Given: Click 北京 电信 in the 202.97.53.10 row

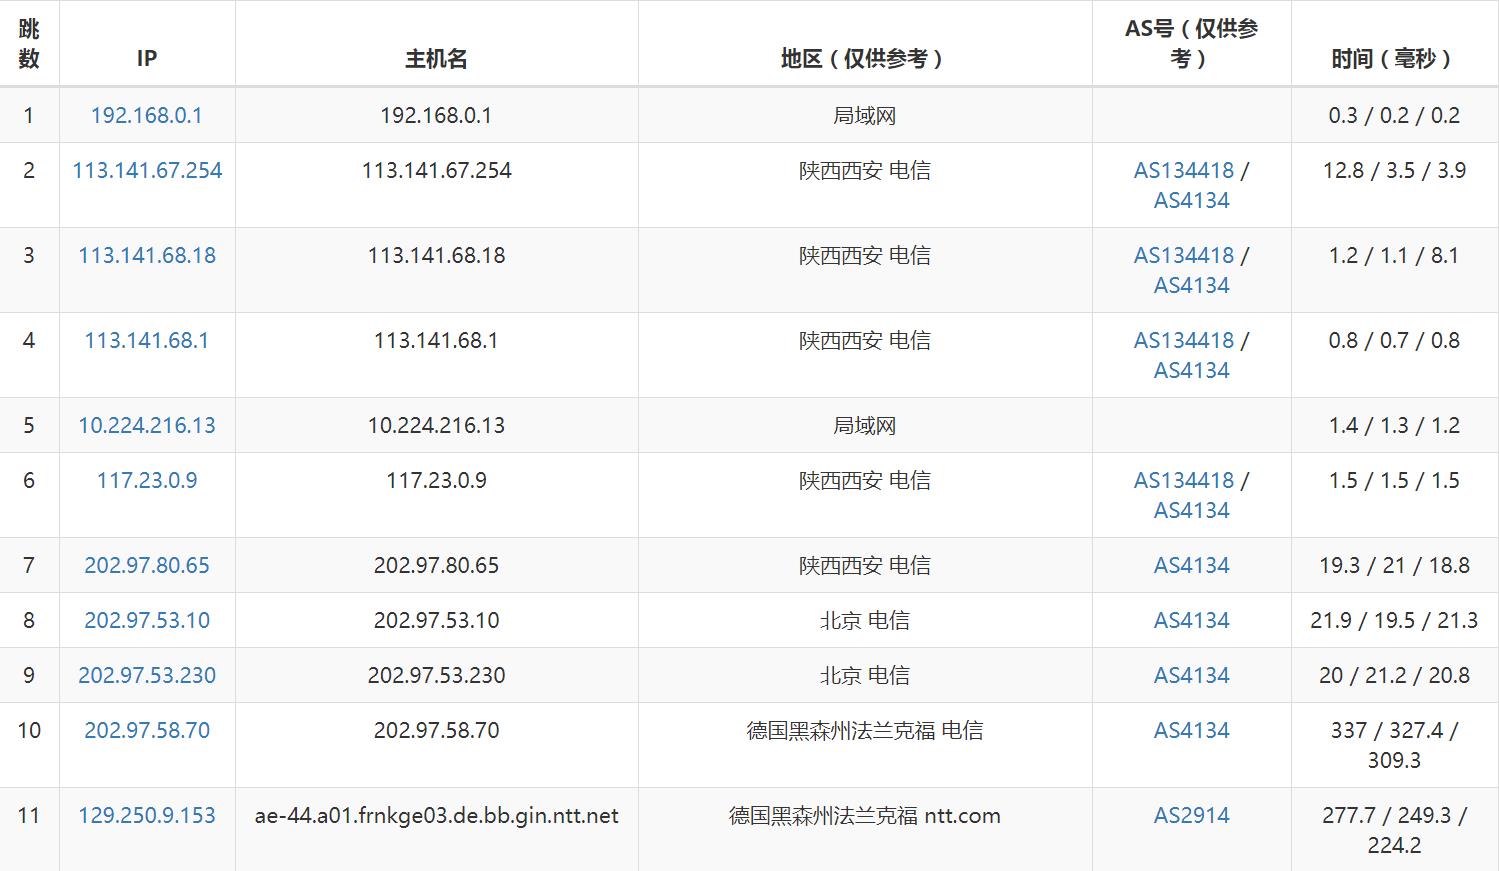Looking at the screenshot, I should pyautogui.click(x=865, y=620).
